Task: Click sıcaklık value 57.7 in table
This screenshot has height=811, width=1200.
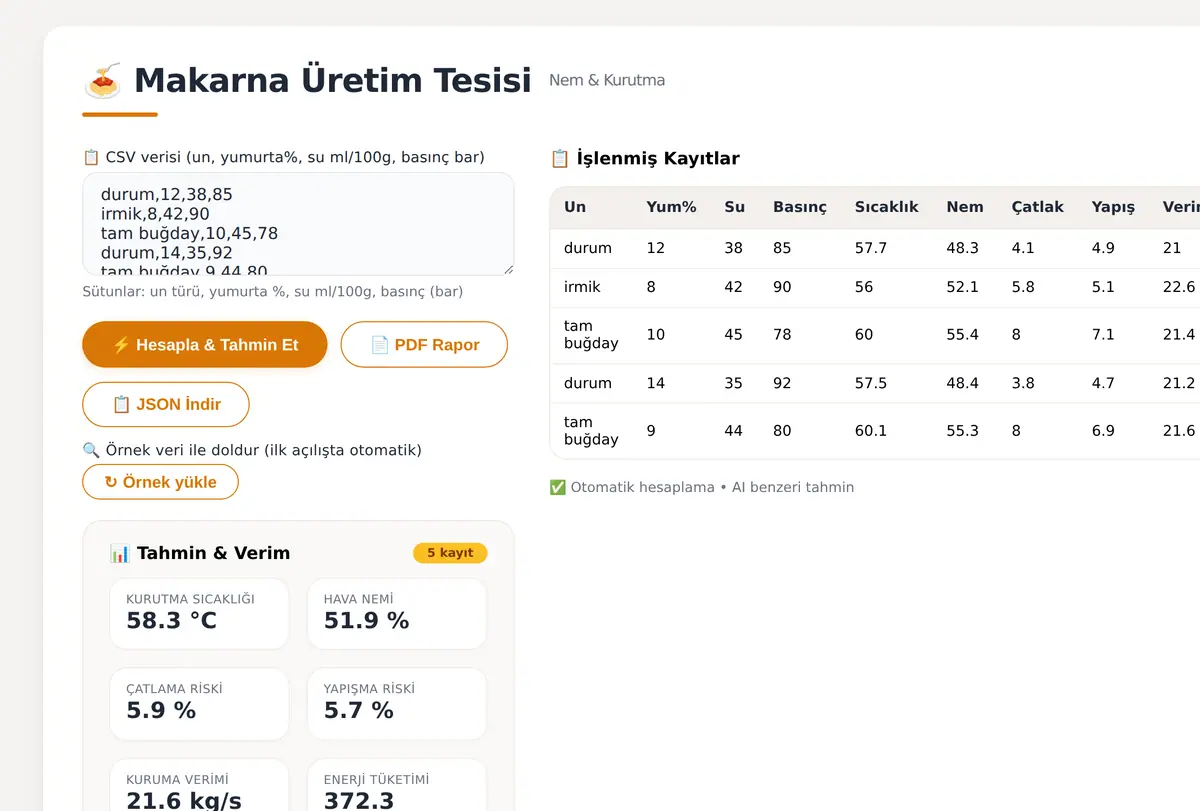Action: (x=871, y=248)
